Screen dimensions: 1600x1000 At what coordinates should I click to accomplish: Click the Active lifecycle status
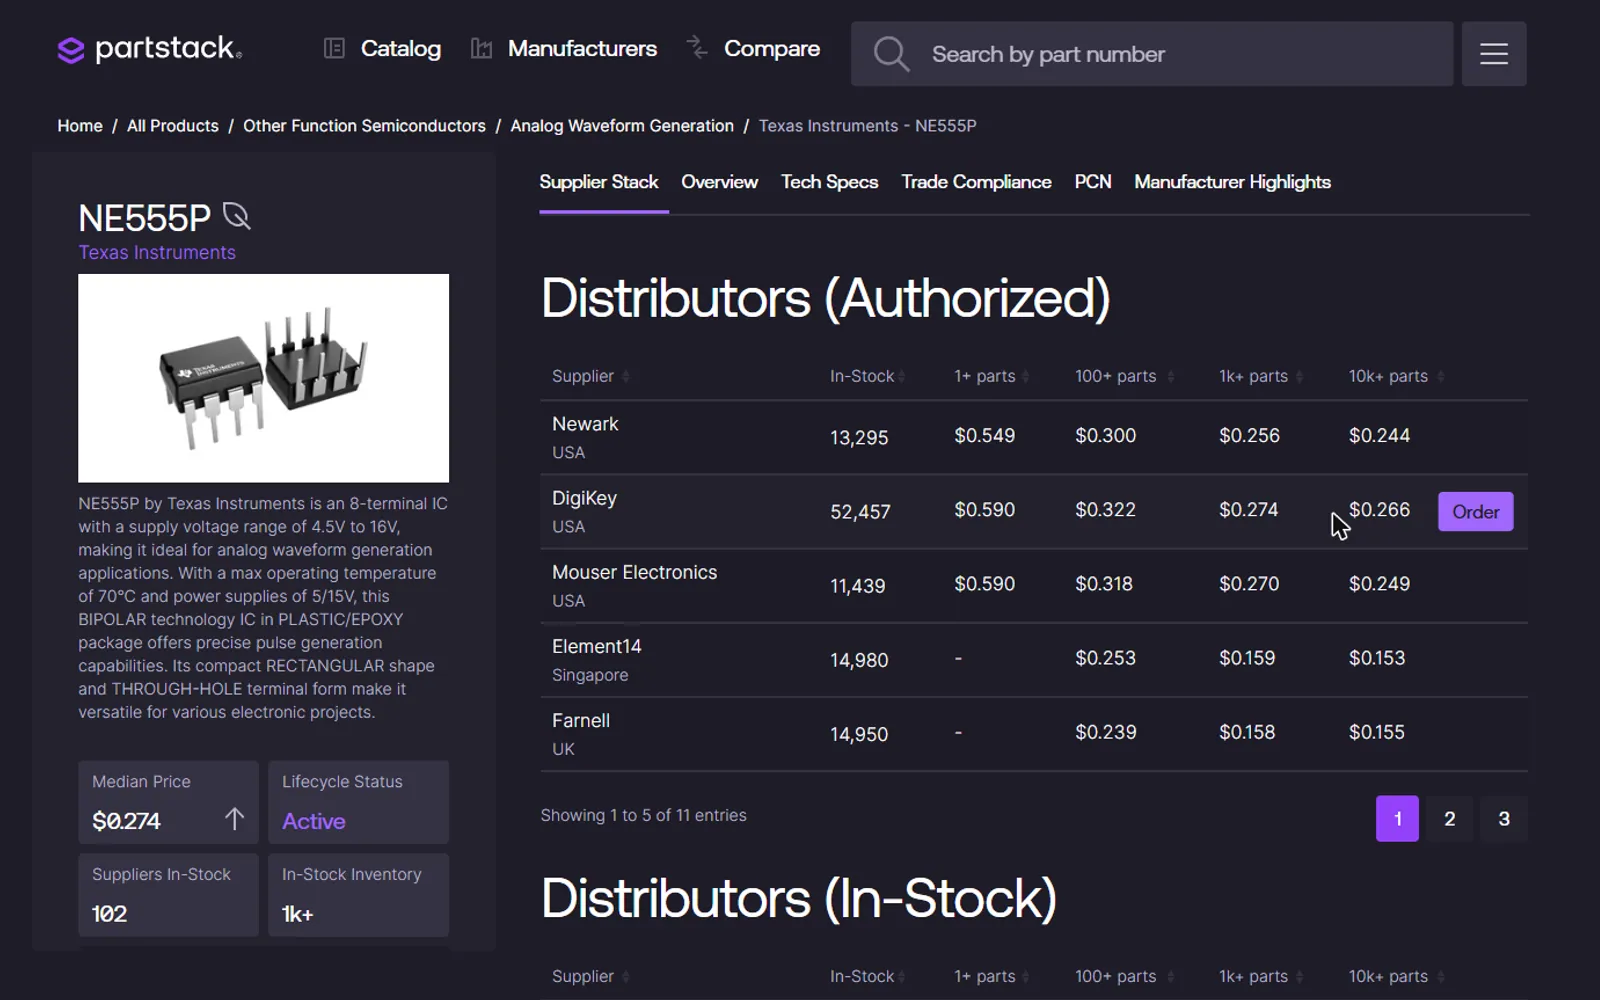(x=314, y=821)
